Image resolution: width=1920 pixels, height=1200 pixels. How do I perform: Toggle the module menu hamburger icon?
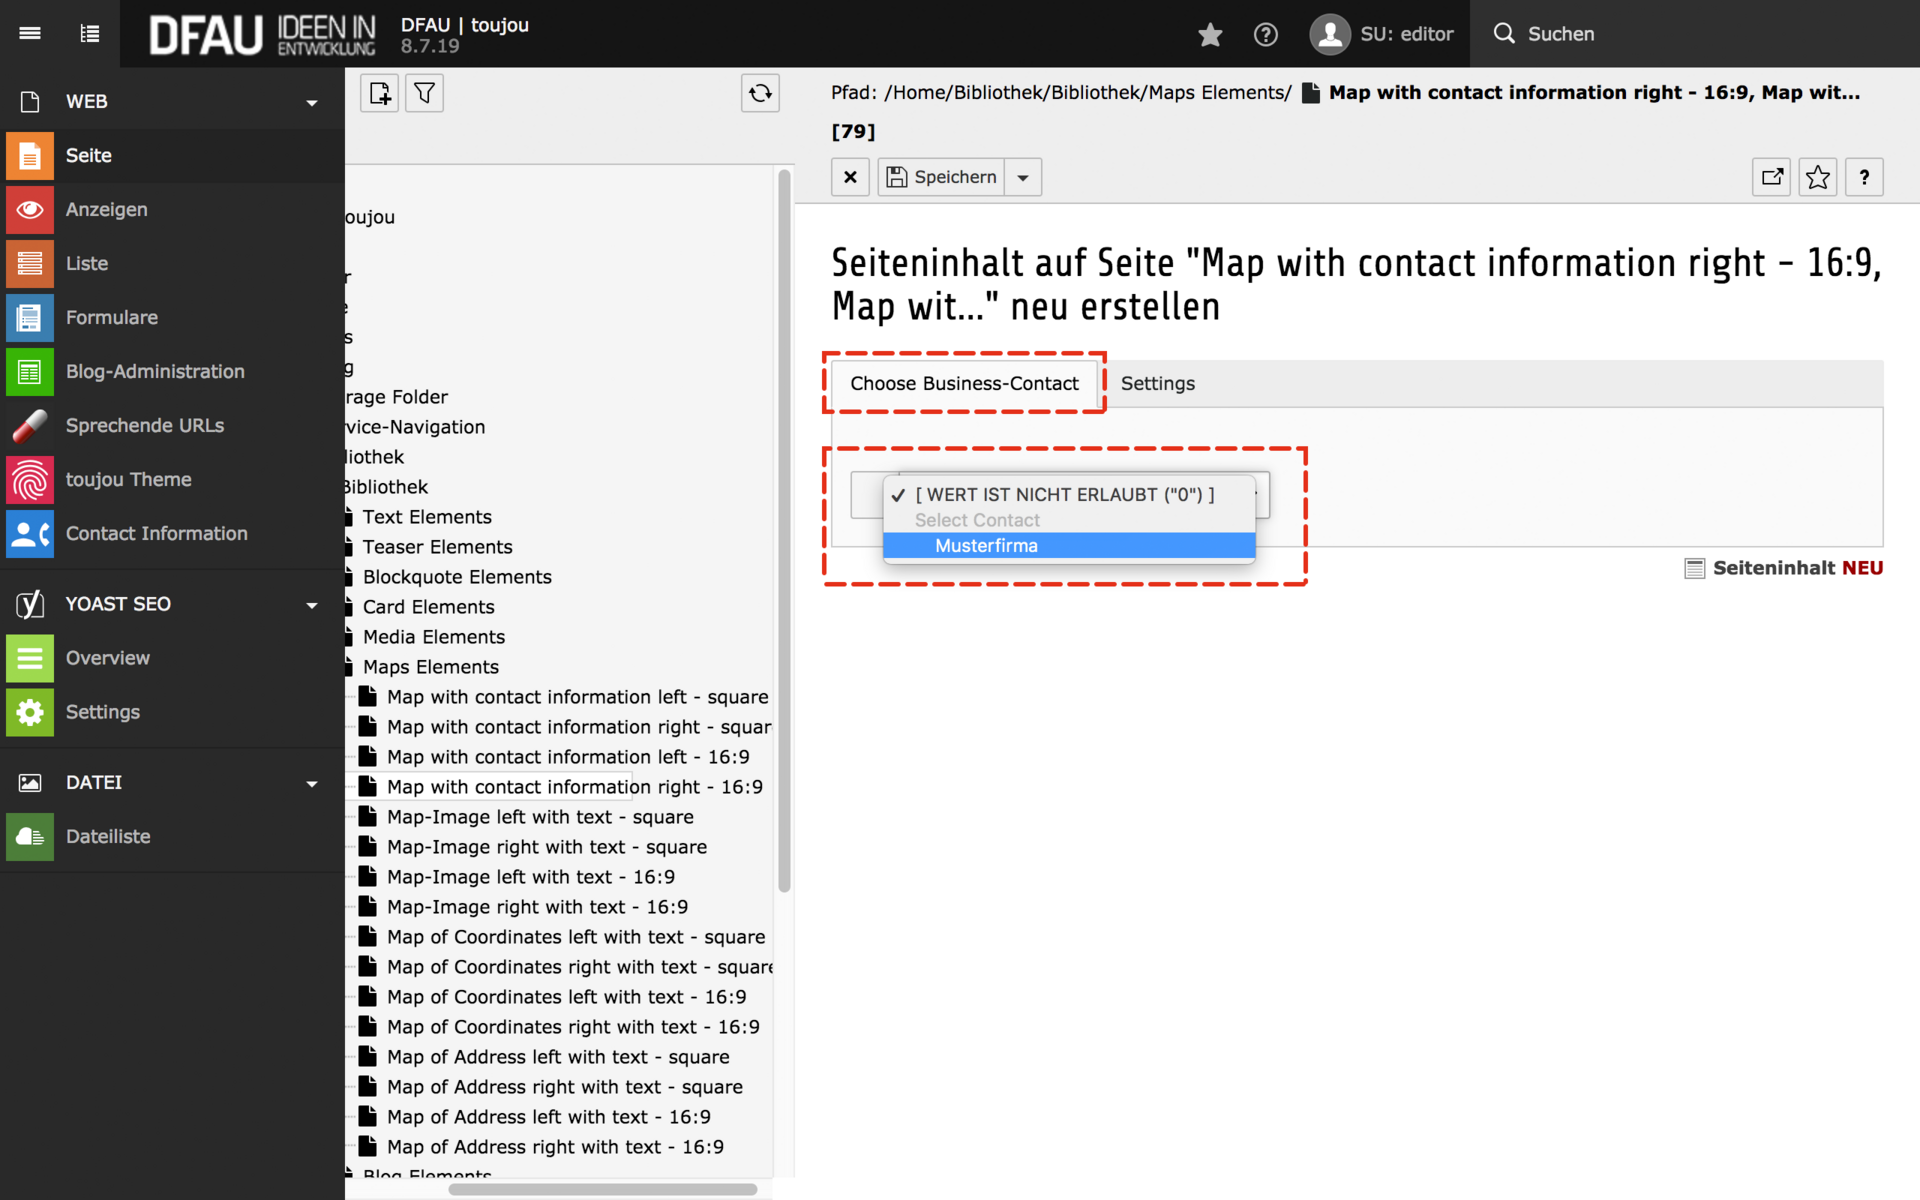click(30, 34)
